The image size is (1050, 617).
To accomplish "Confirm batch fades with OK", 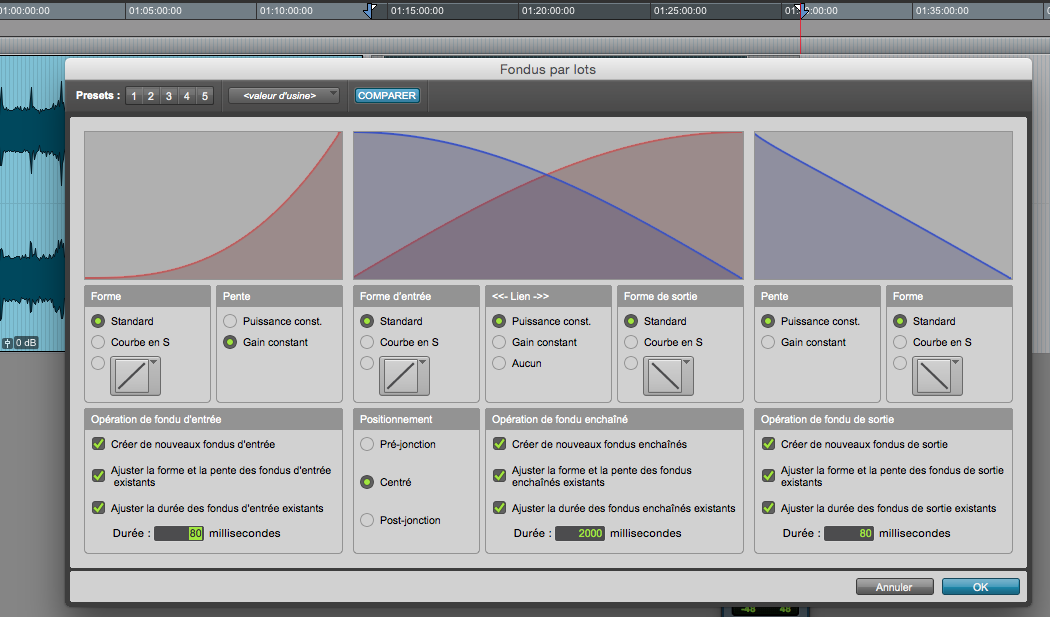I will [x=980, y=587].
